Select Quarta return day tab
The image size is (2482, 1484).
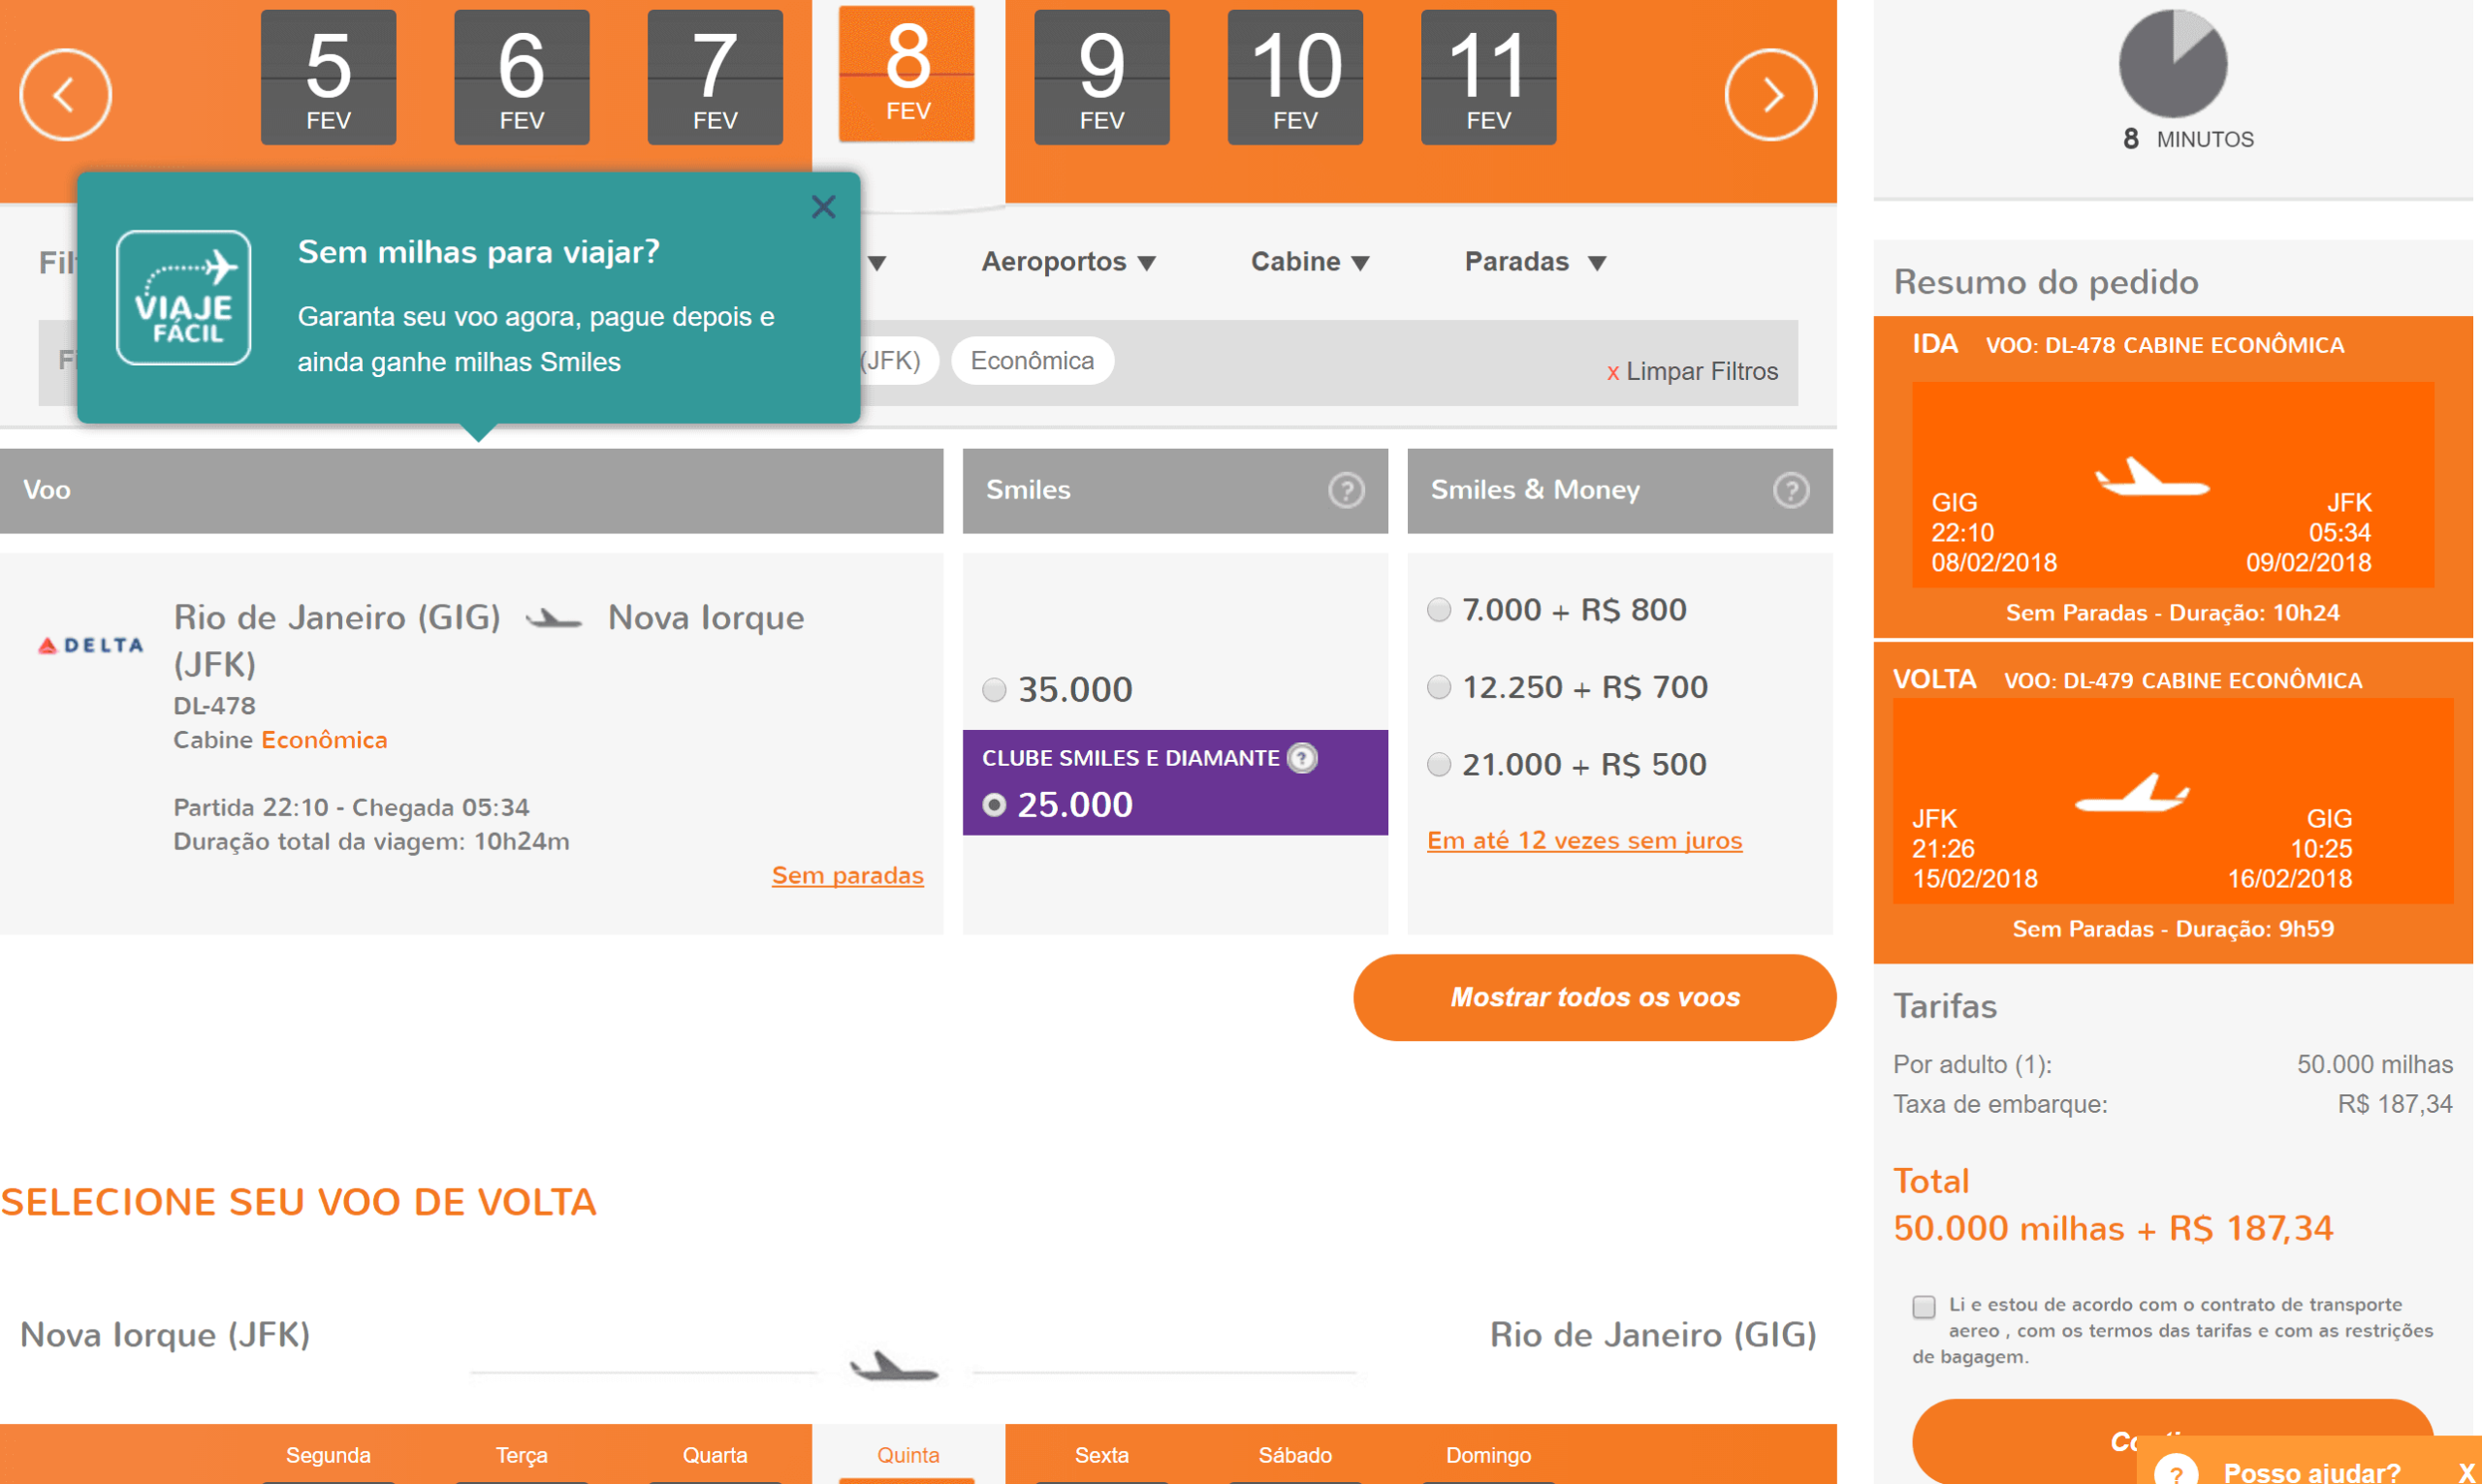(x=715, y=1455)
